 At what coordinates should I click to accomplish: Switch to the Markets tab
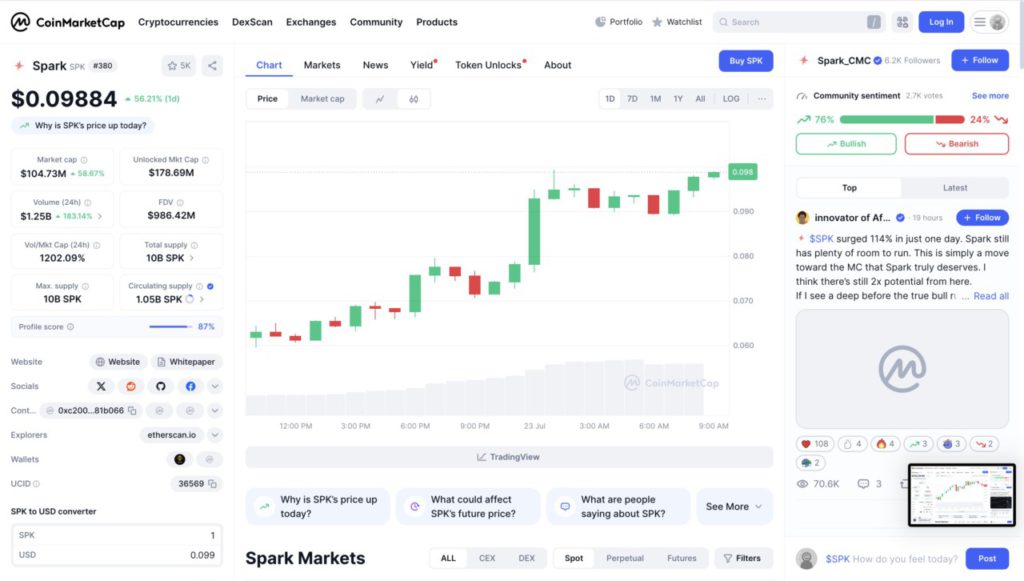pyautogui.click(x=321, y=64)
